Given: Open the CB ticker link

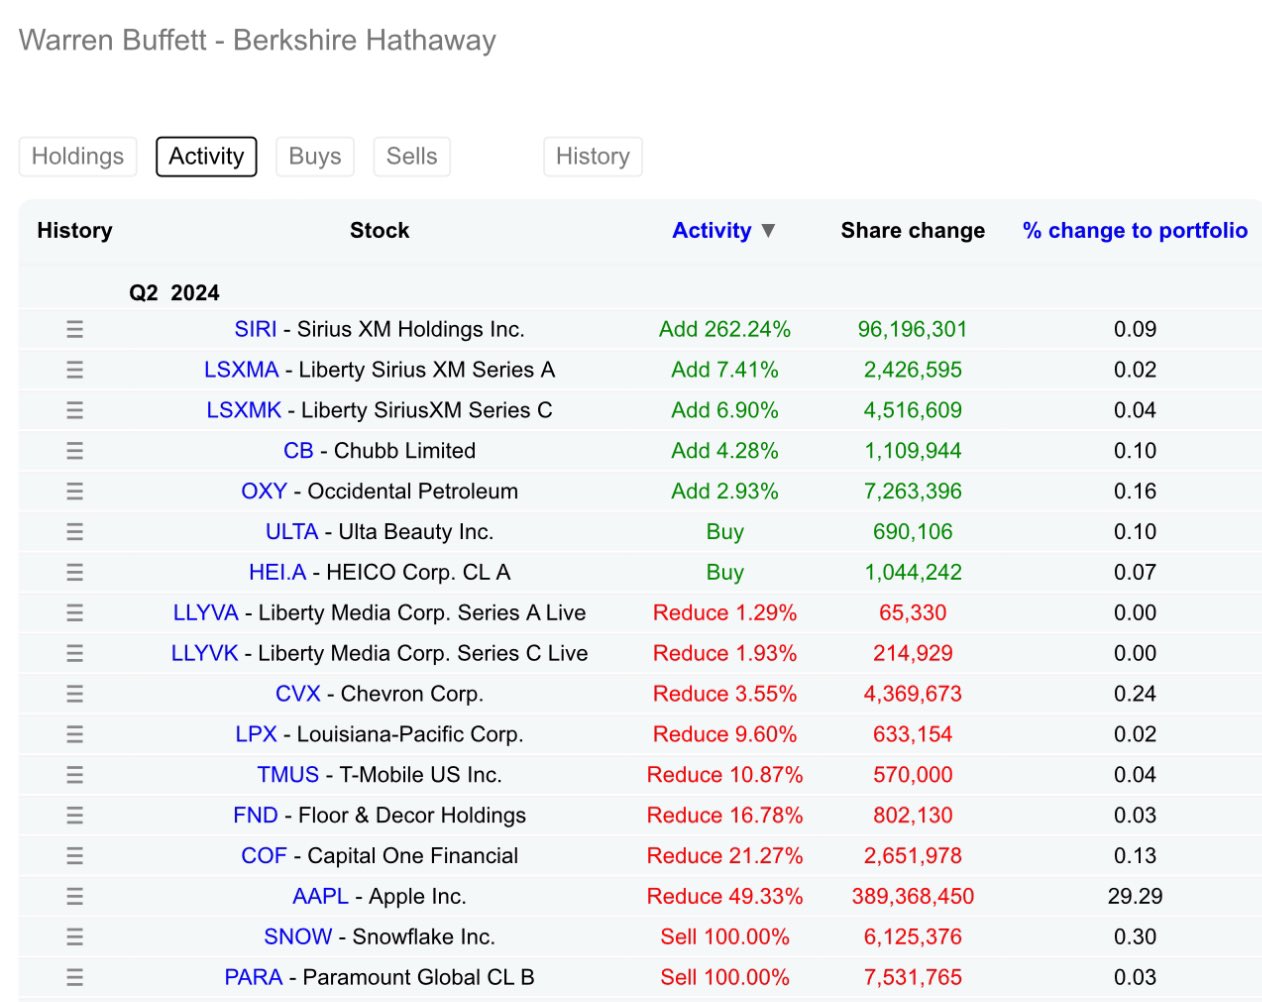Looking at the screenshot, I should (298, 451).
